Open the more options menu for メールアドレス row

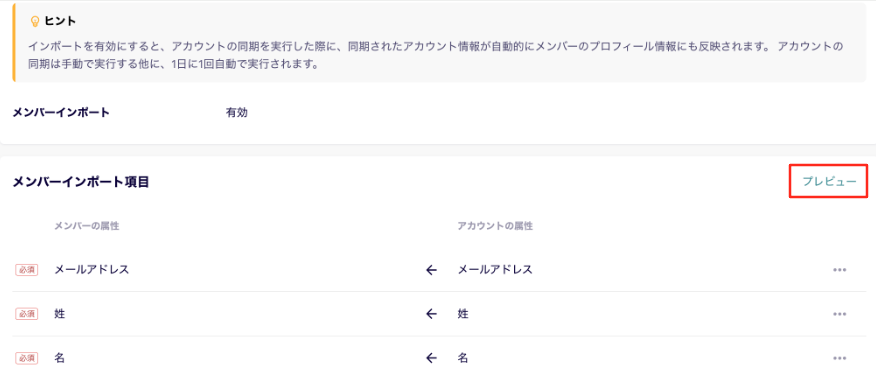839,269
